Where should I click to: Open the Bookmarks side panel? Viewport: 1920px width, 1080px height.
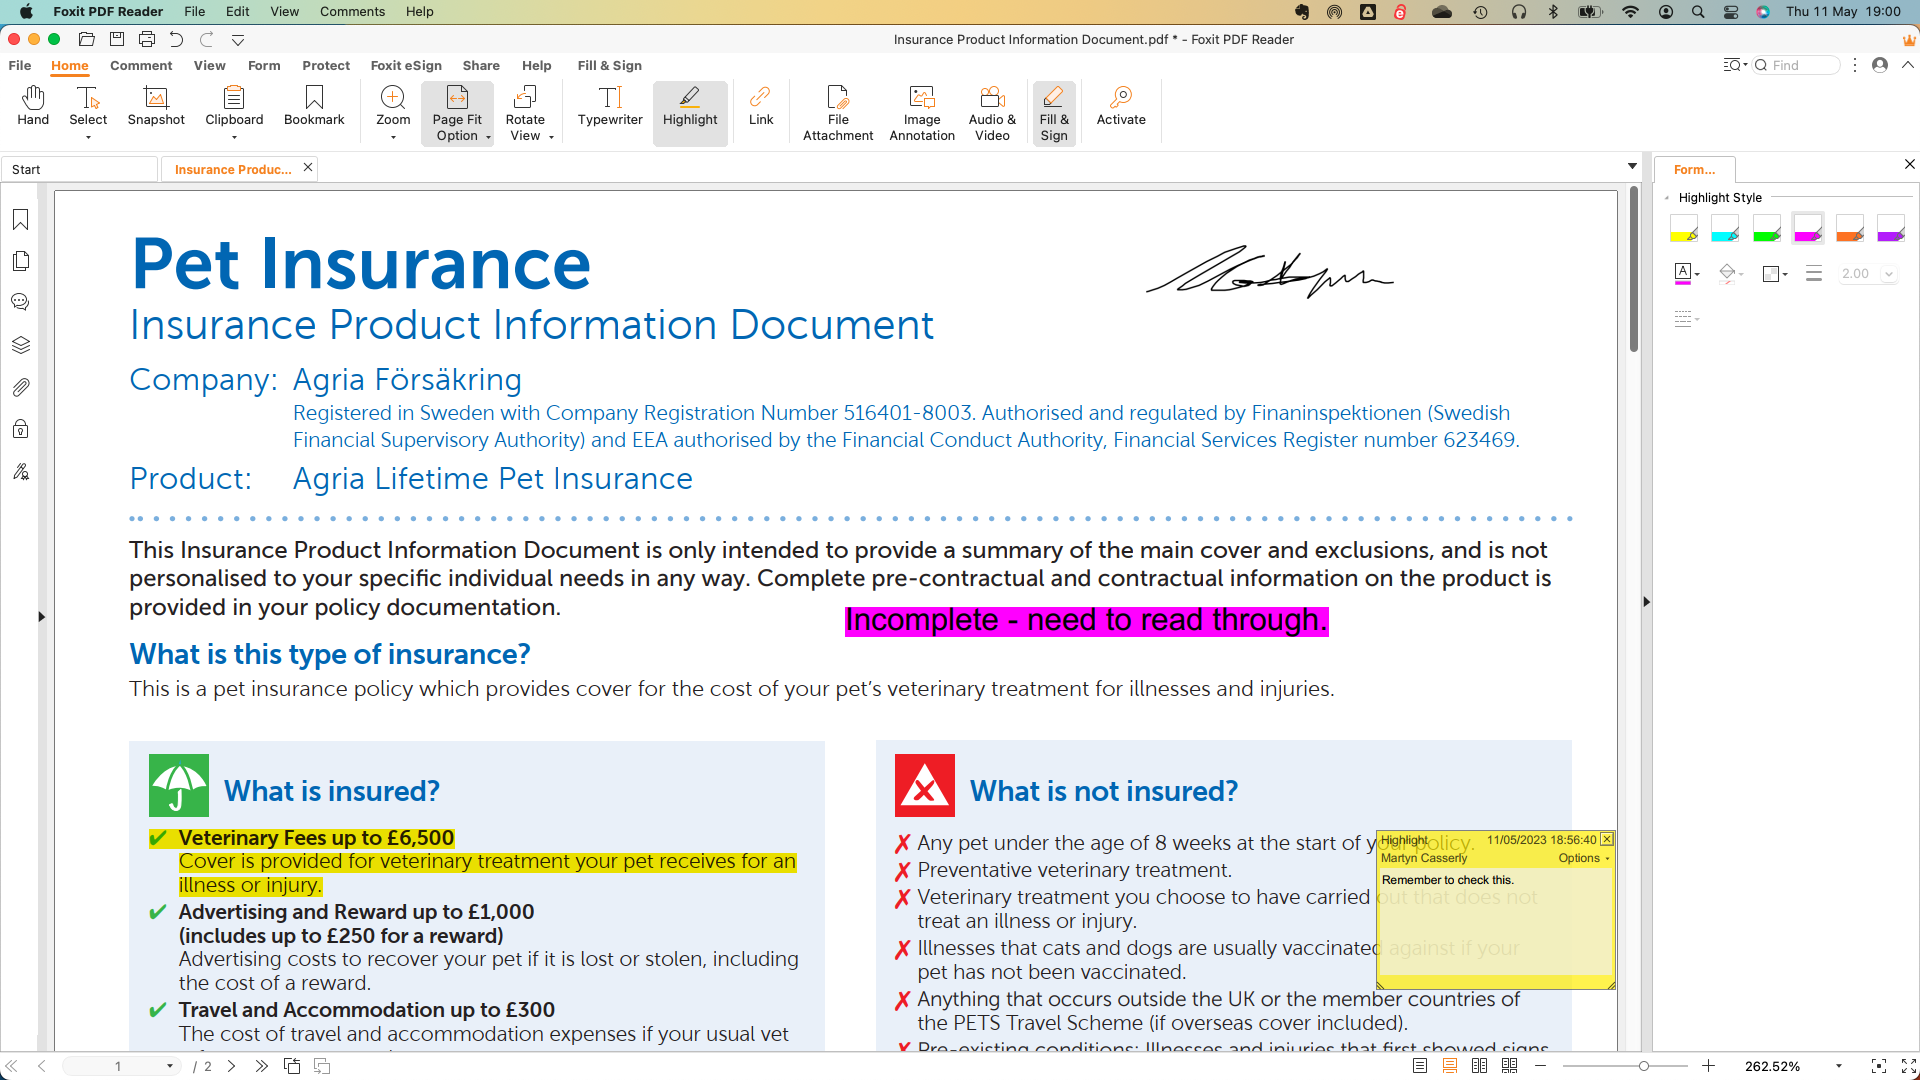pyautogui.click(x=20, y=220)
